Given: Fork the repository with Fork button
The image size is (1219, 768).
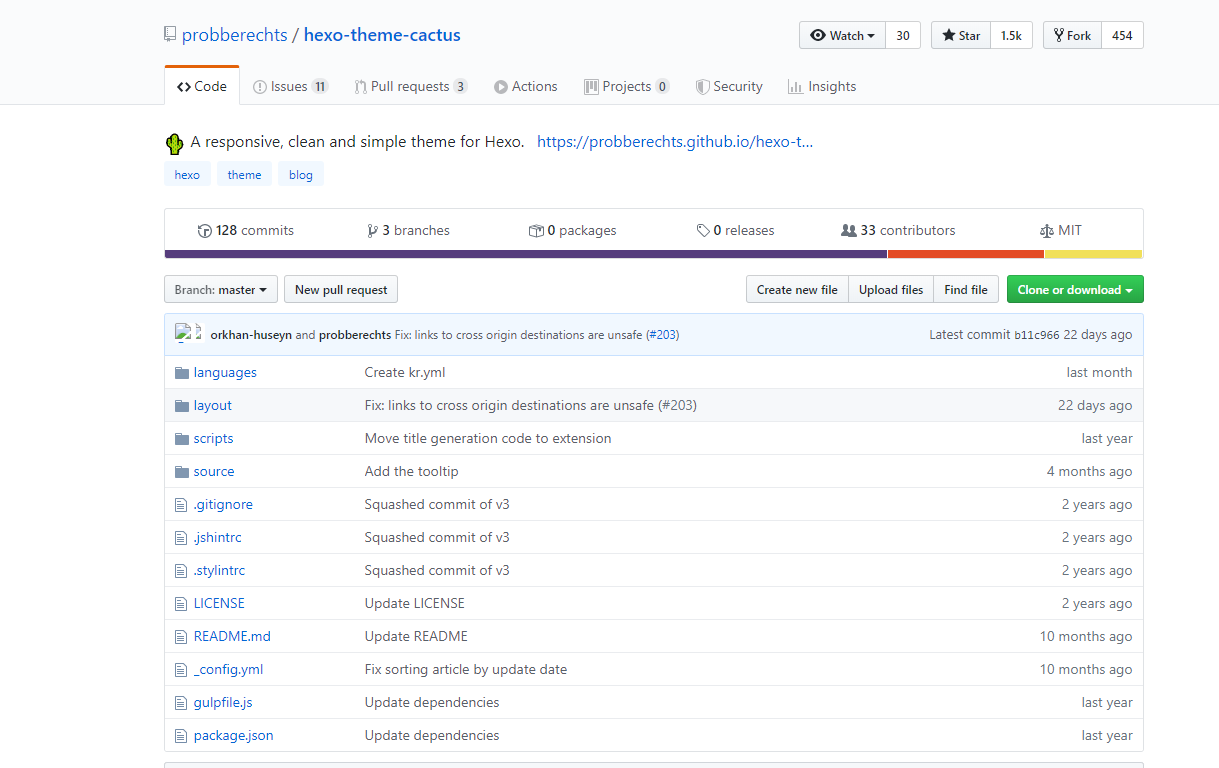Looking at the screenshot, I should tap(1072, 36).
